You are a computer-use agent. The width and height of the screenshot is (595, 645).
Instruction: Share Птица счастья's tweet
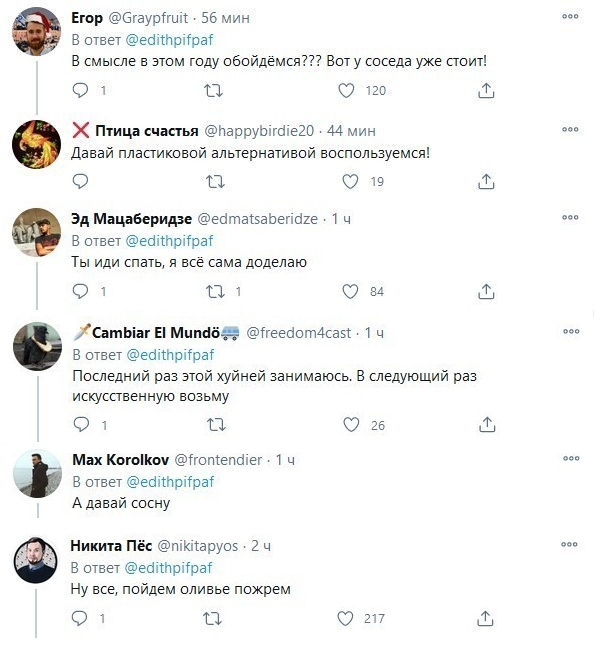486,181
